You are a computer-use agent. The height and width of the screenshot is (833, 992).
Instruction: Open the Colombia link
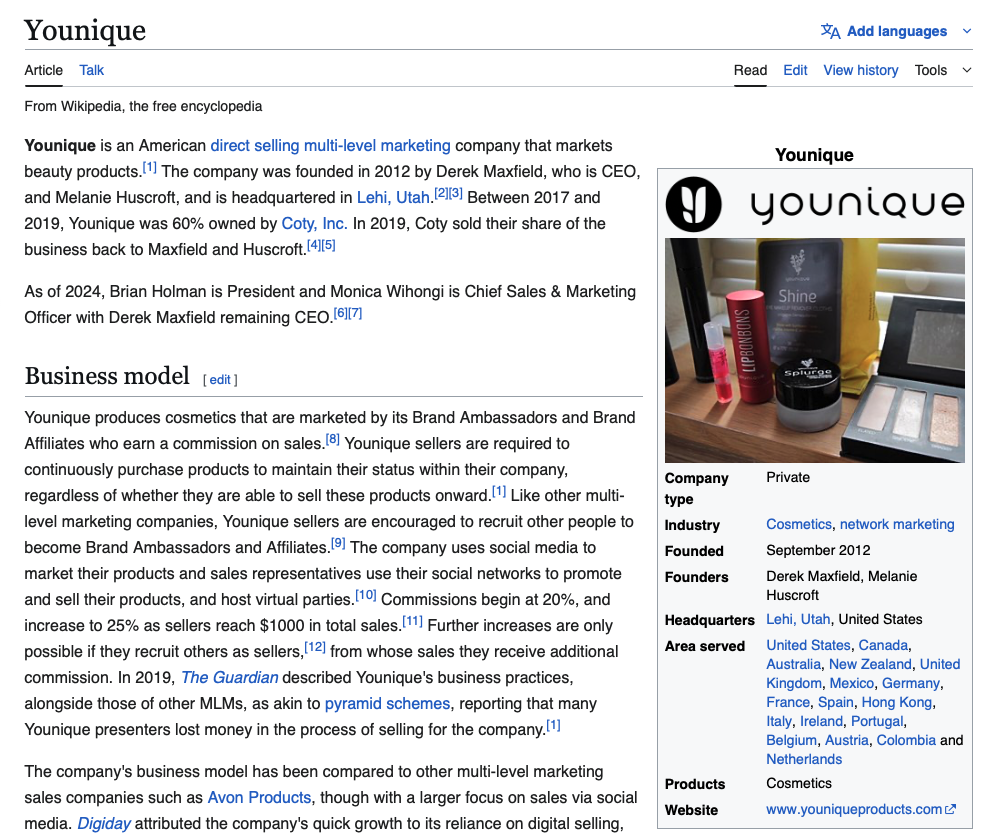pos(906,740)
